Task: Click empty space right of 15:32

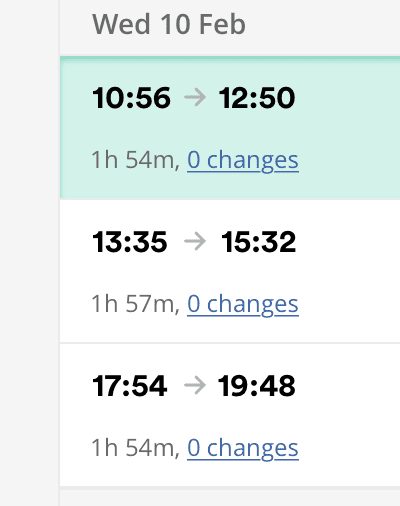Action: point(348,242)
